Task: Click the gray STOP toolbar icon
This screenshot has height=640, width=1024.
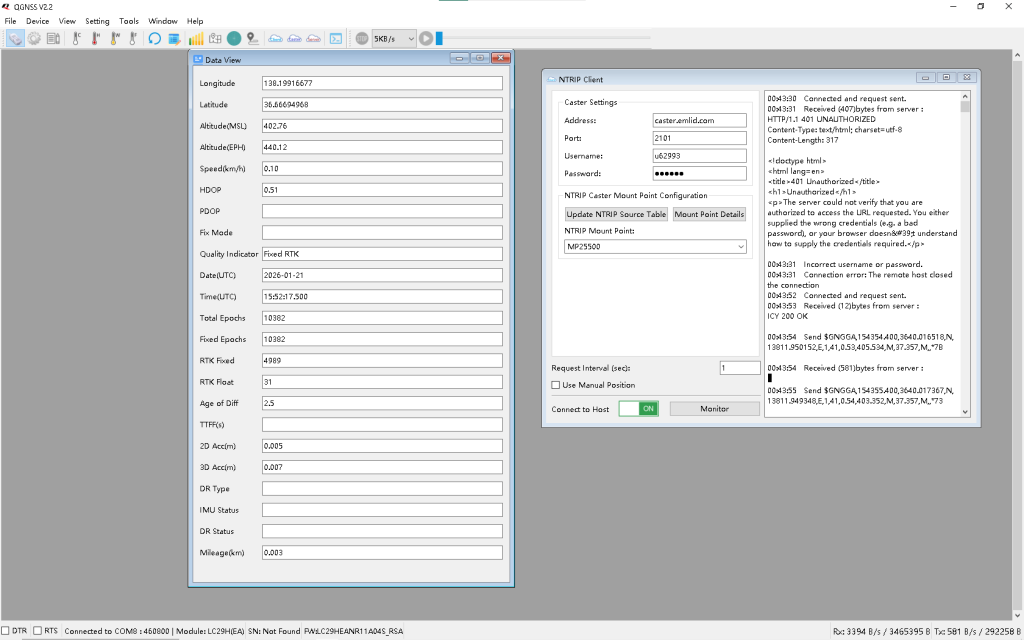Action: 362,39
